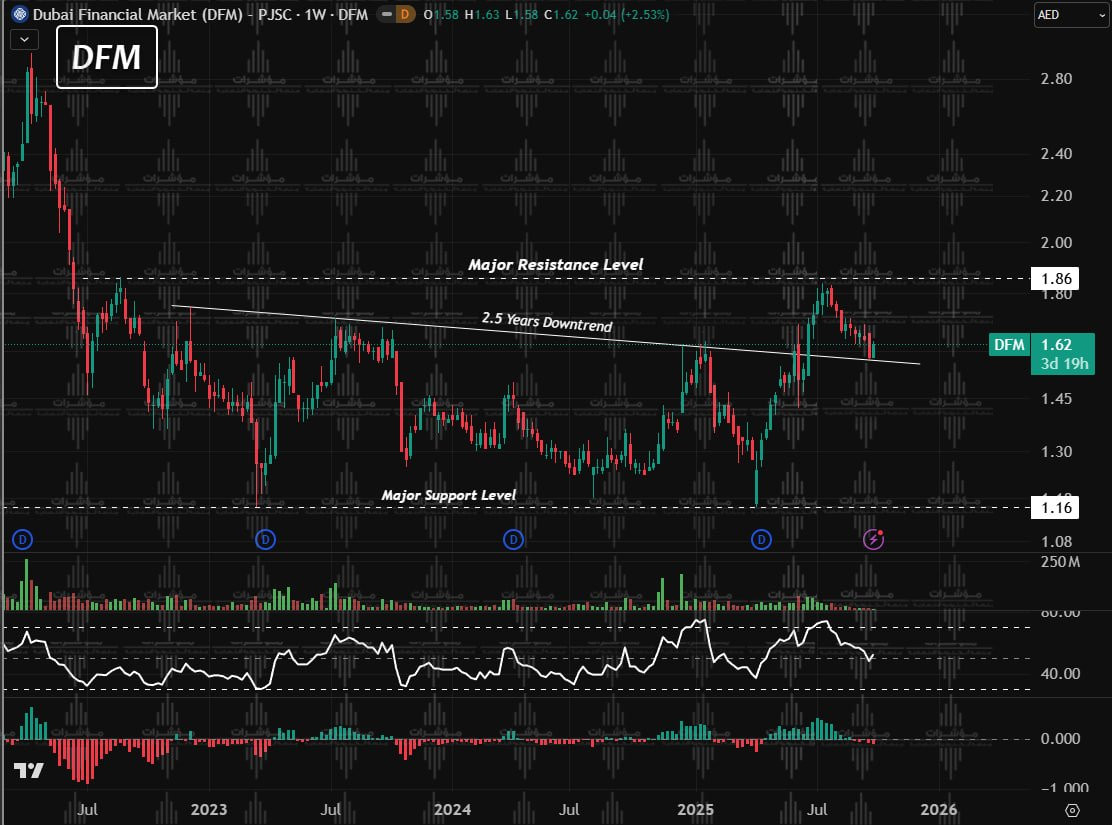Click the purple lightning event marker
The image size is (1112, 825).
click(x=873, y=540)
